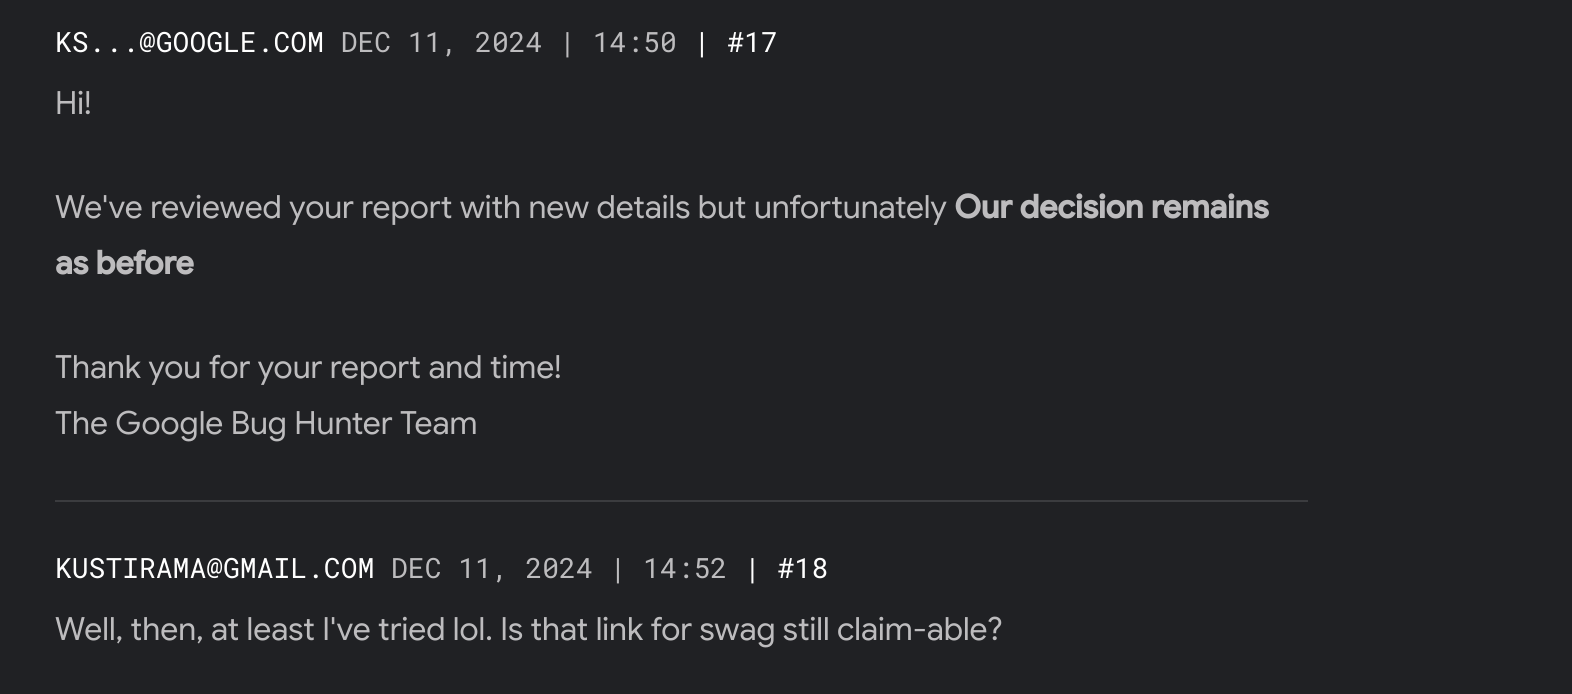Click the 14:50 timestamp on comment #17
Image resolution: width=1572 pixels, height=694 pixels.
click(634, 43)
